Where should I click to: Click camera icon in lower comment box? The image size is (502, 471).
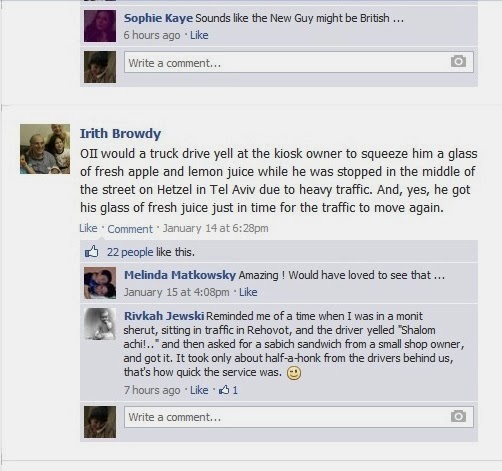(458, 416)
